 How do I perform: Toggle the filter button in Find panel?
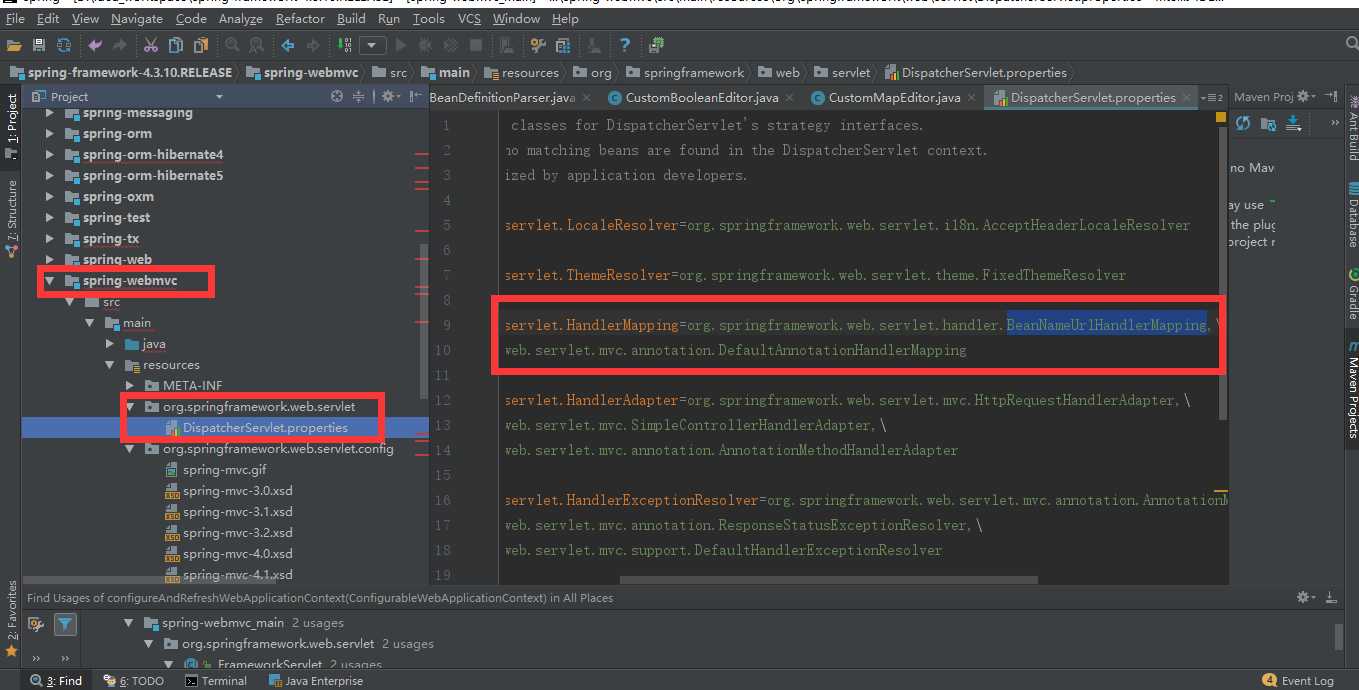tap(65, 624)
